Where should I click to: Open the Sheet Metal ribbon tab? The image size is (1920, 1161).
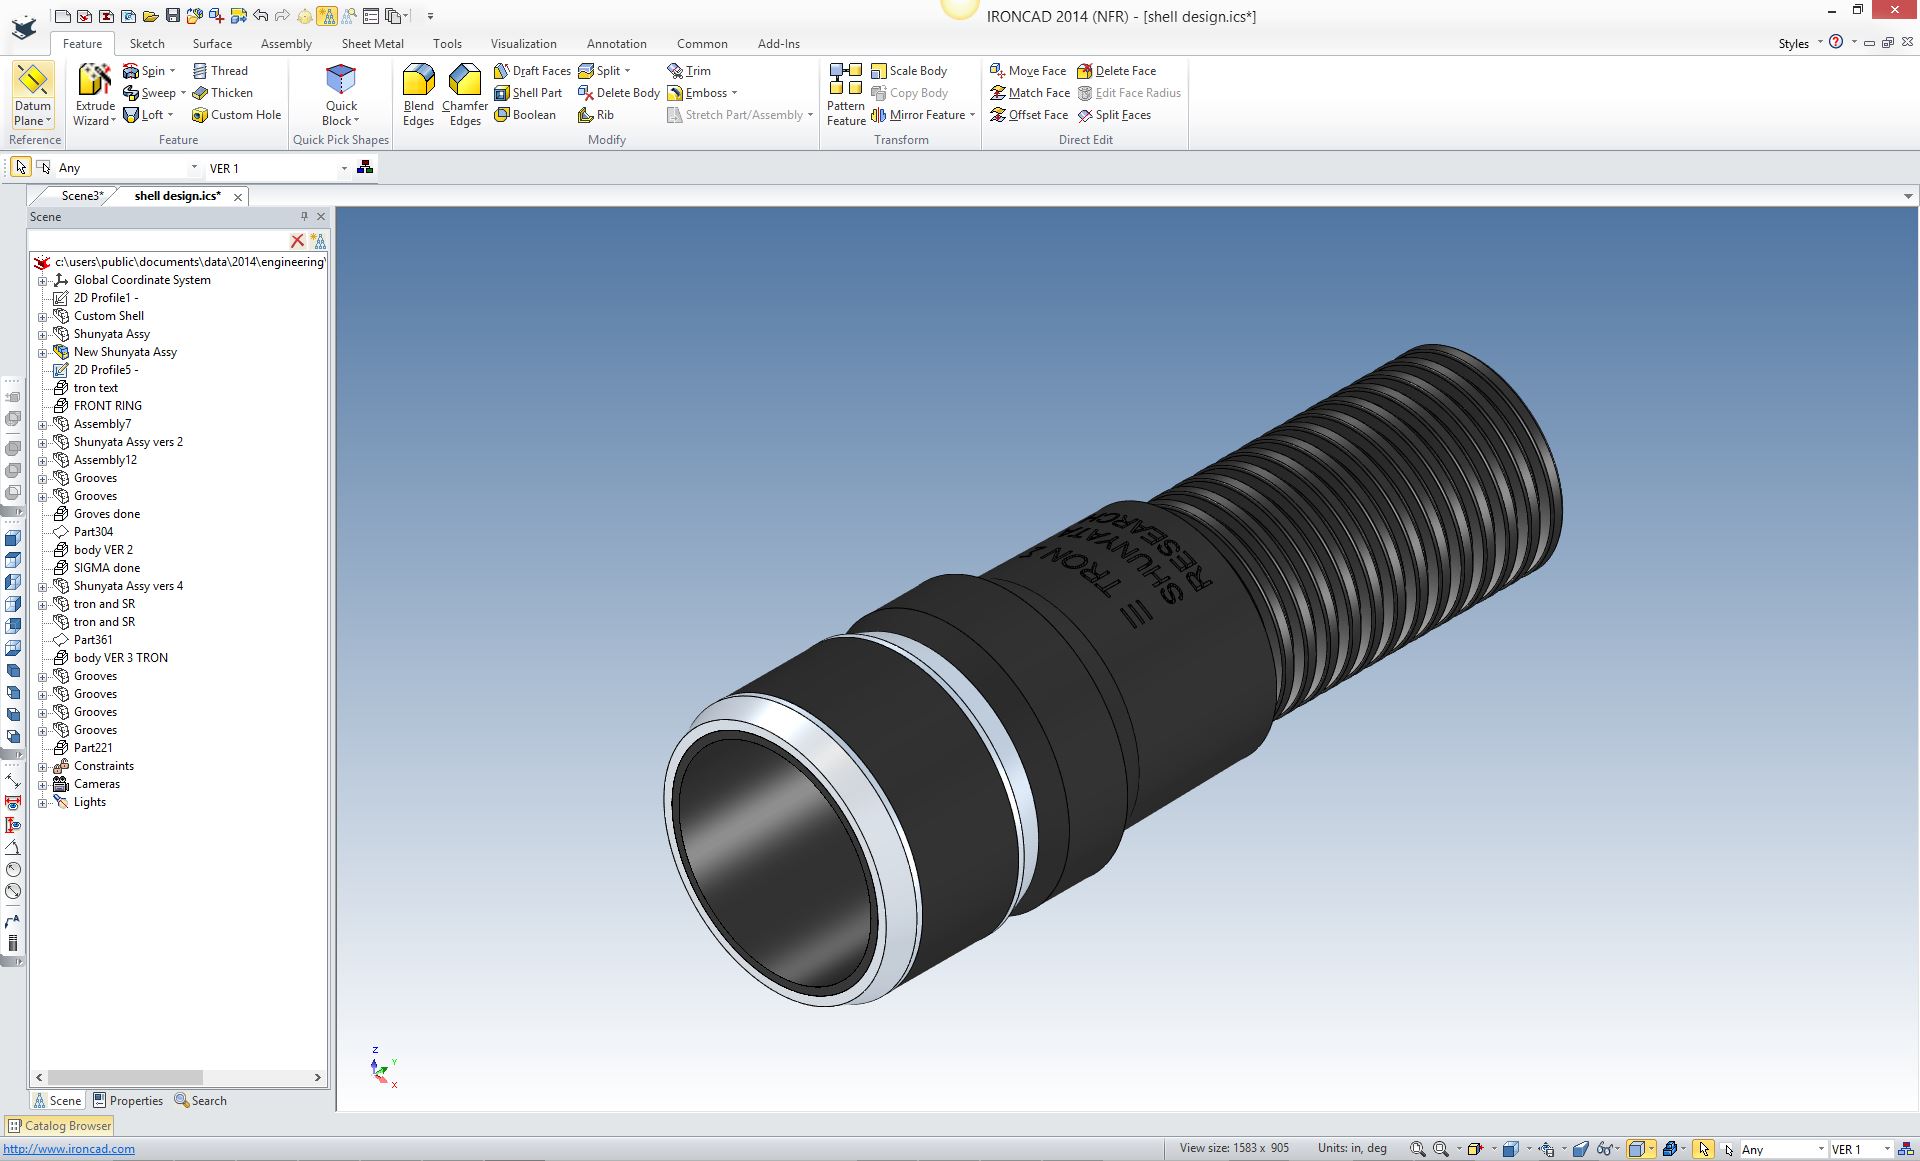click(x=372, y=43)
